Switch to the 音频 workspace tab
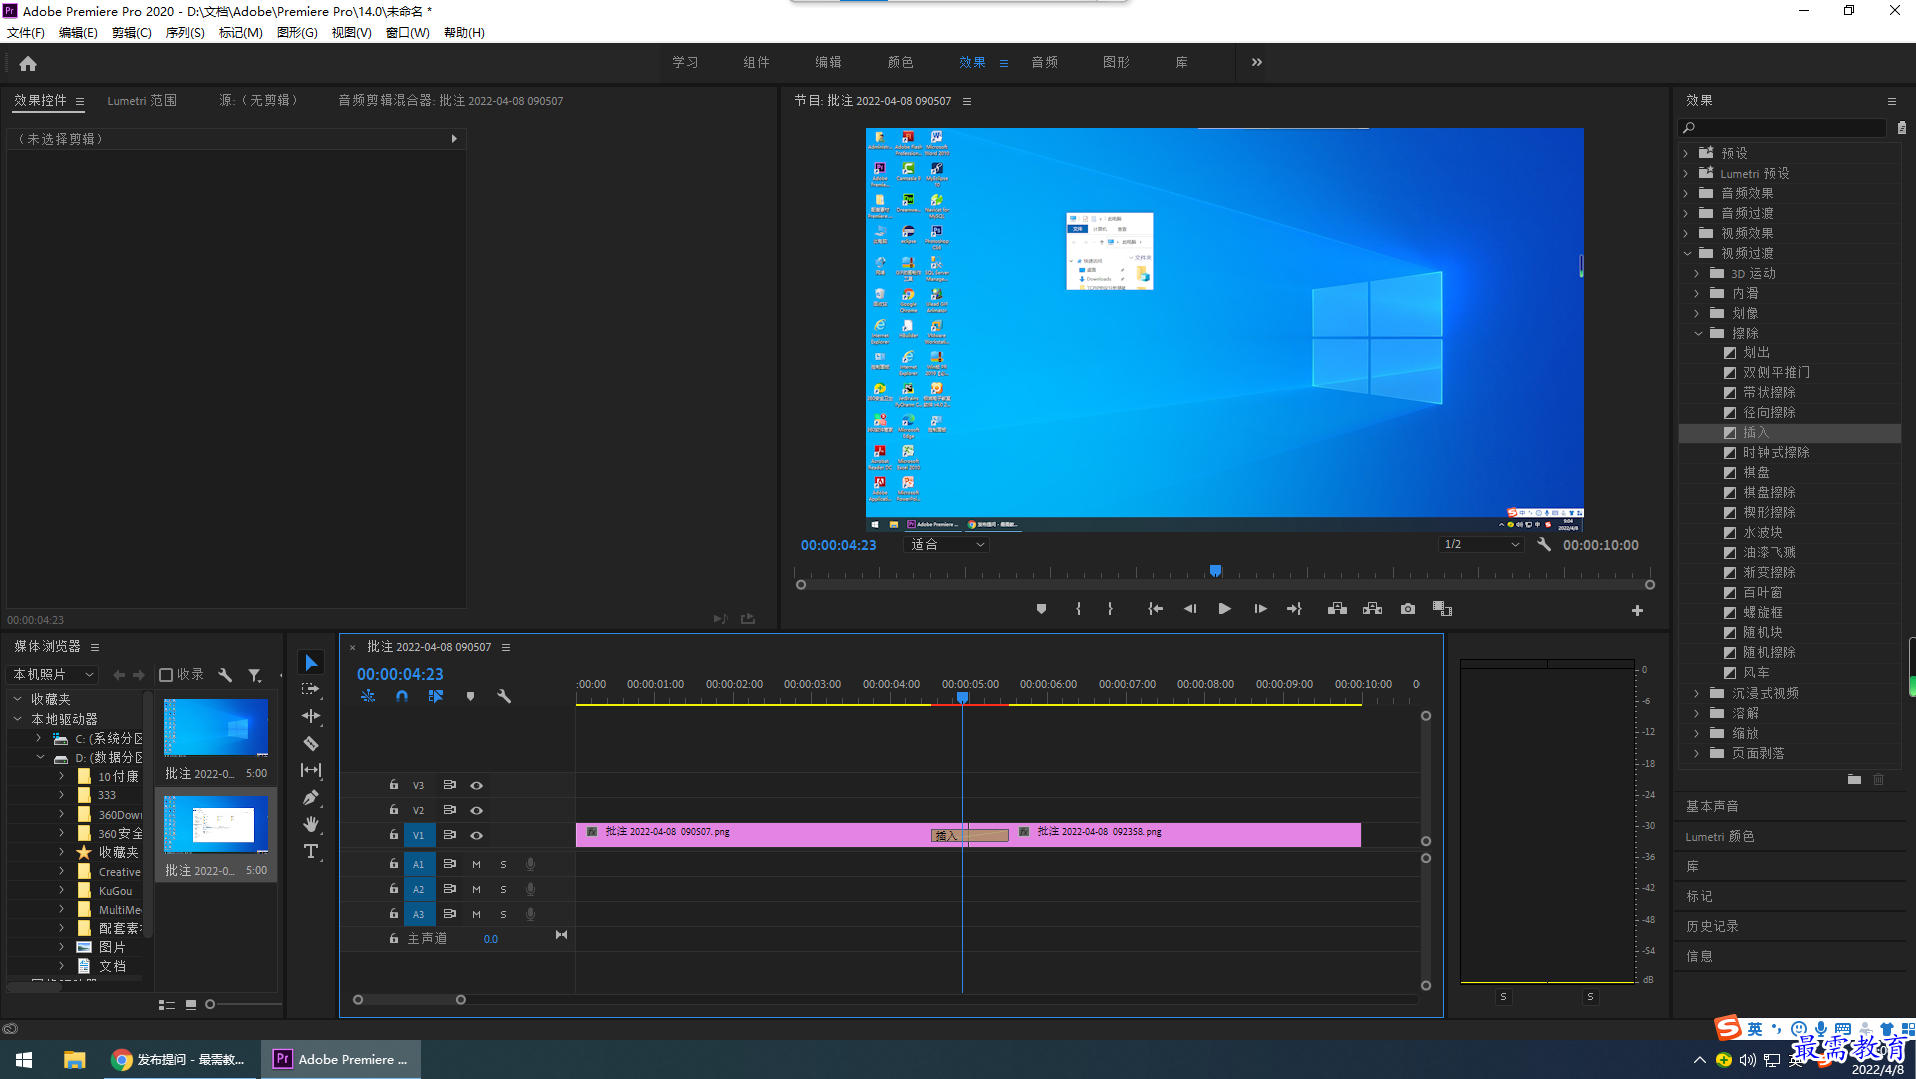Image resolution: width=1916 pixels, height=1079 pixels. [1045, 62]
